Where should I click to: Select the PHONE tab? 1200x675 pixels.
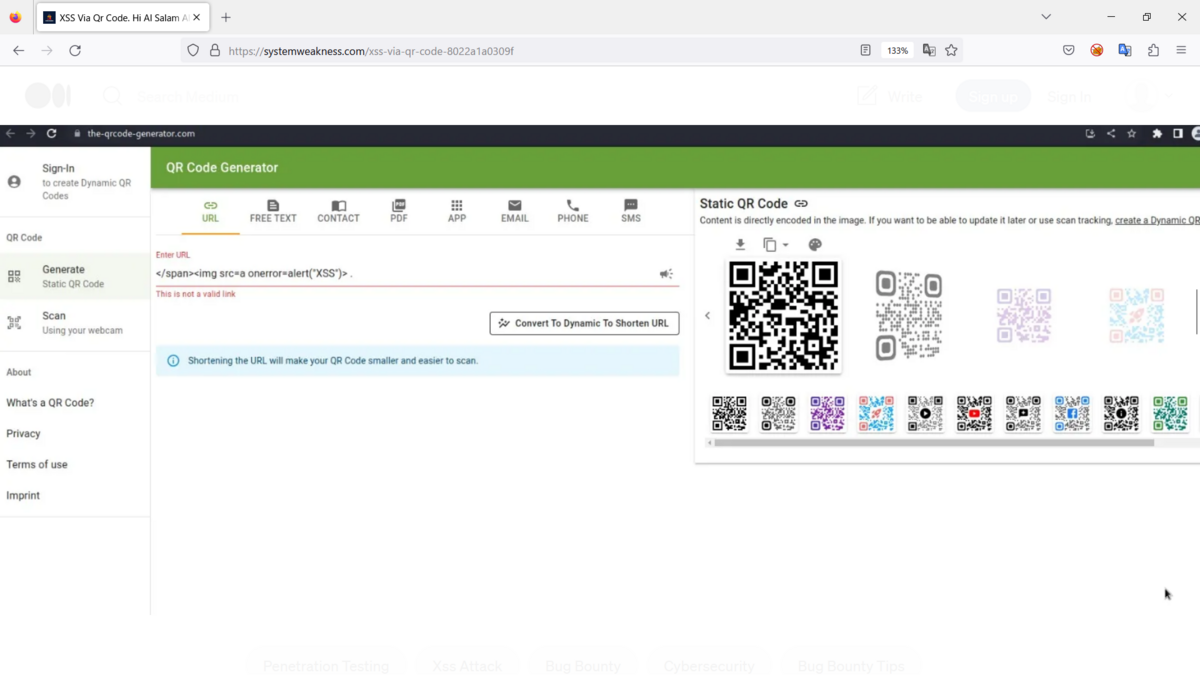tap(573, 211)
